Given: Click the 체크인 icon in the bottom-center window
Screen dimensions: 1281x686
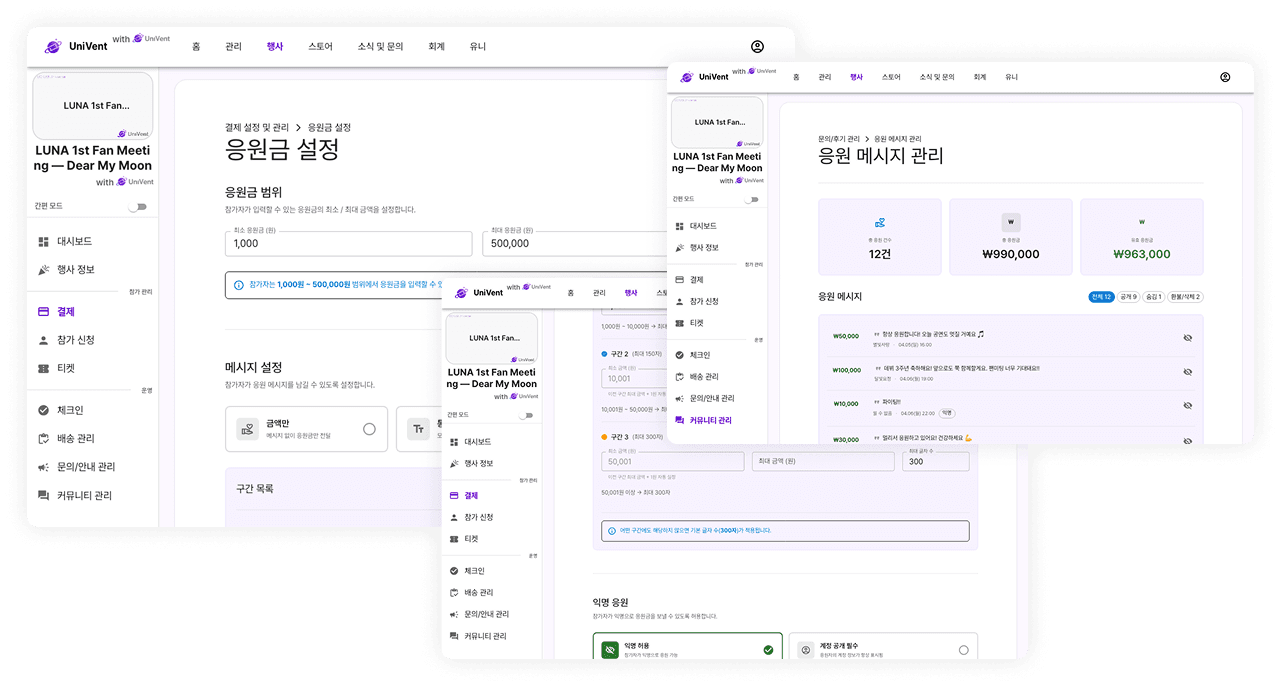Looking at the screenshot, I should tap(455, 571).
